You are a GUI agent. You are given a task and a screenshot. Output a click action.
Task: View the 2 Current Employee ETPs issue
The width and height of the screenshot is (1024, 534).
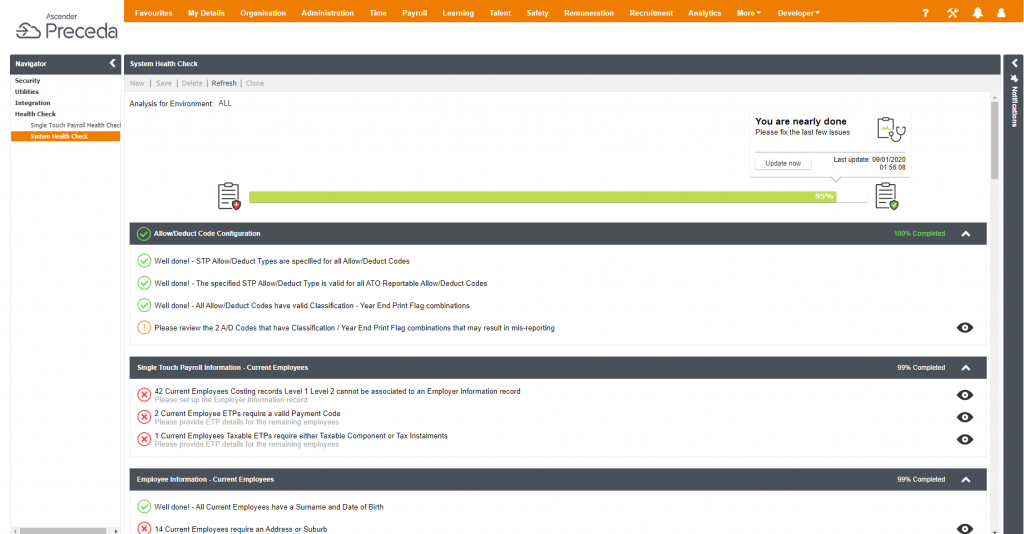coord(965,417)
